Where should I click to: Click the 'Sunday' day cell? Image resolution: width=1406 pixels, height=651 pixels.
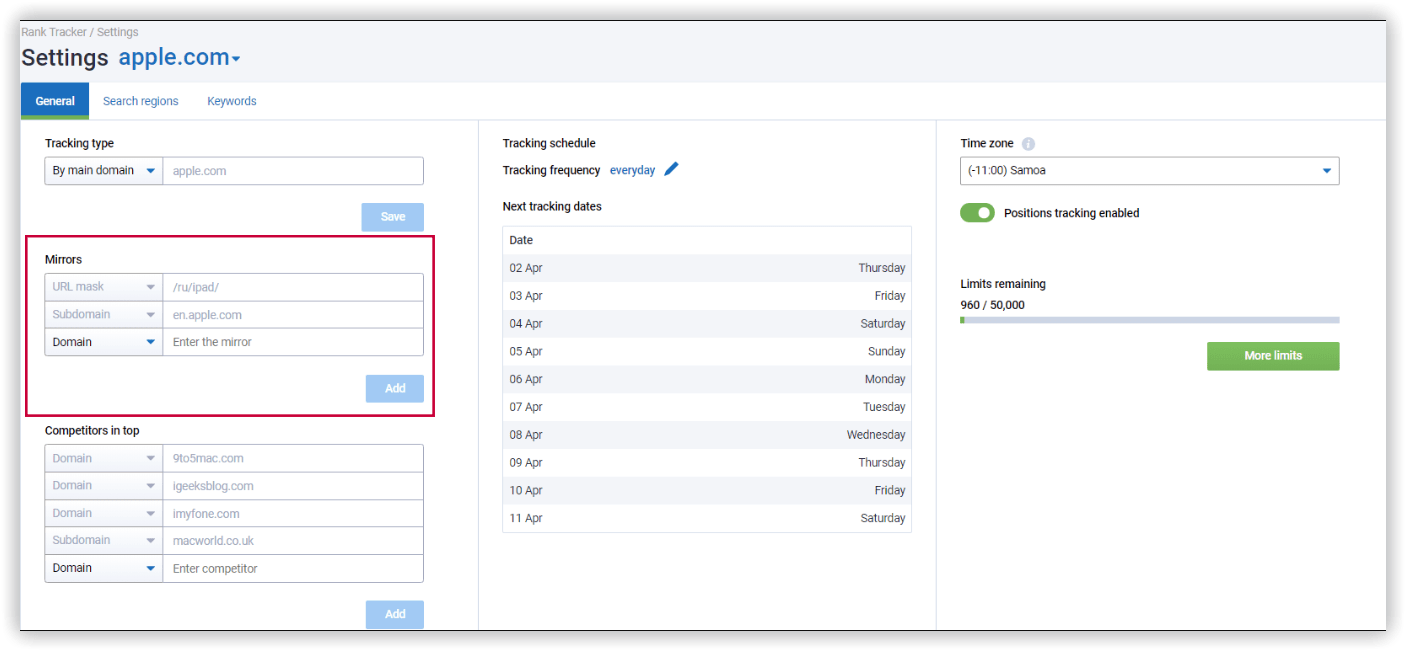pyautogui.click(x=887, y=351)
